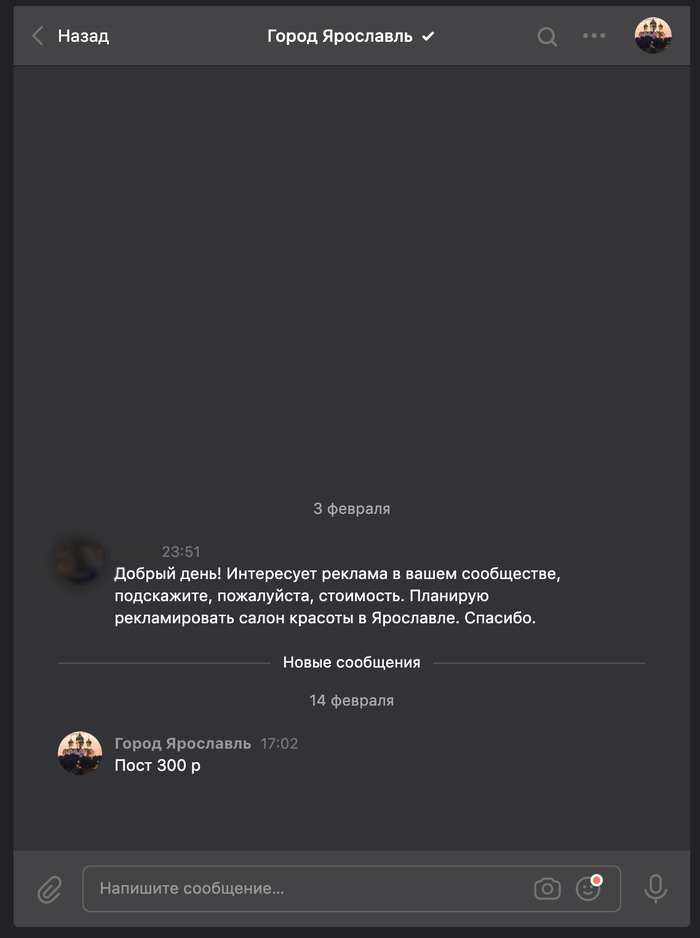
Task: Open the Город Ярославль sender name link
Action: click(182, 743)
